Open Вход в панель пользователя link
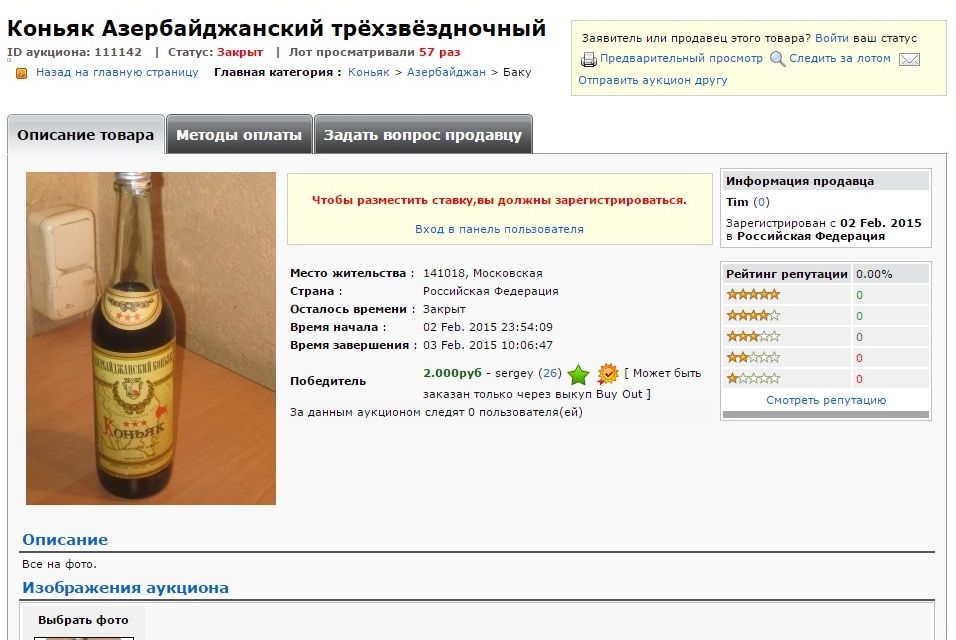 coord(499,229)
